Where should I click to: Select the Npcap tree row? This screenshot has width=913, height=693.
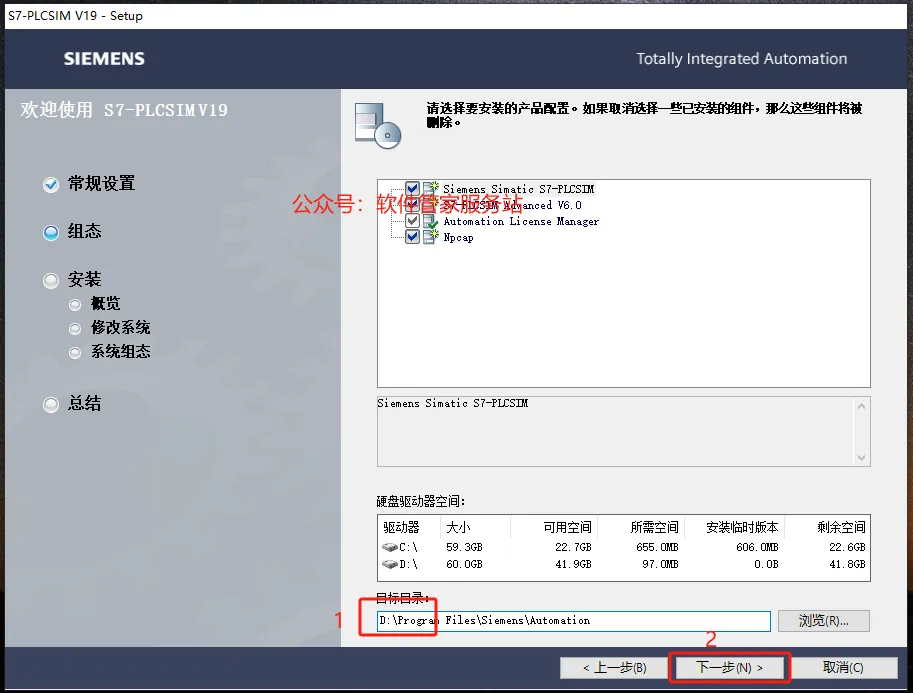click(458, 238)
